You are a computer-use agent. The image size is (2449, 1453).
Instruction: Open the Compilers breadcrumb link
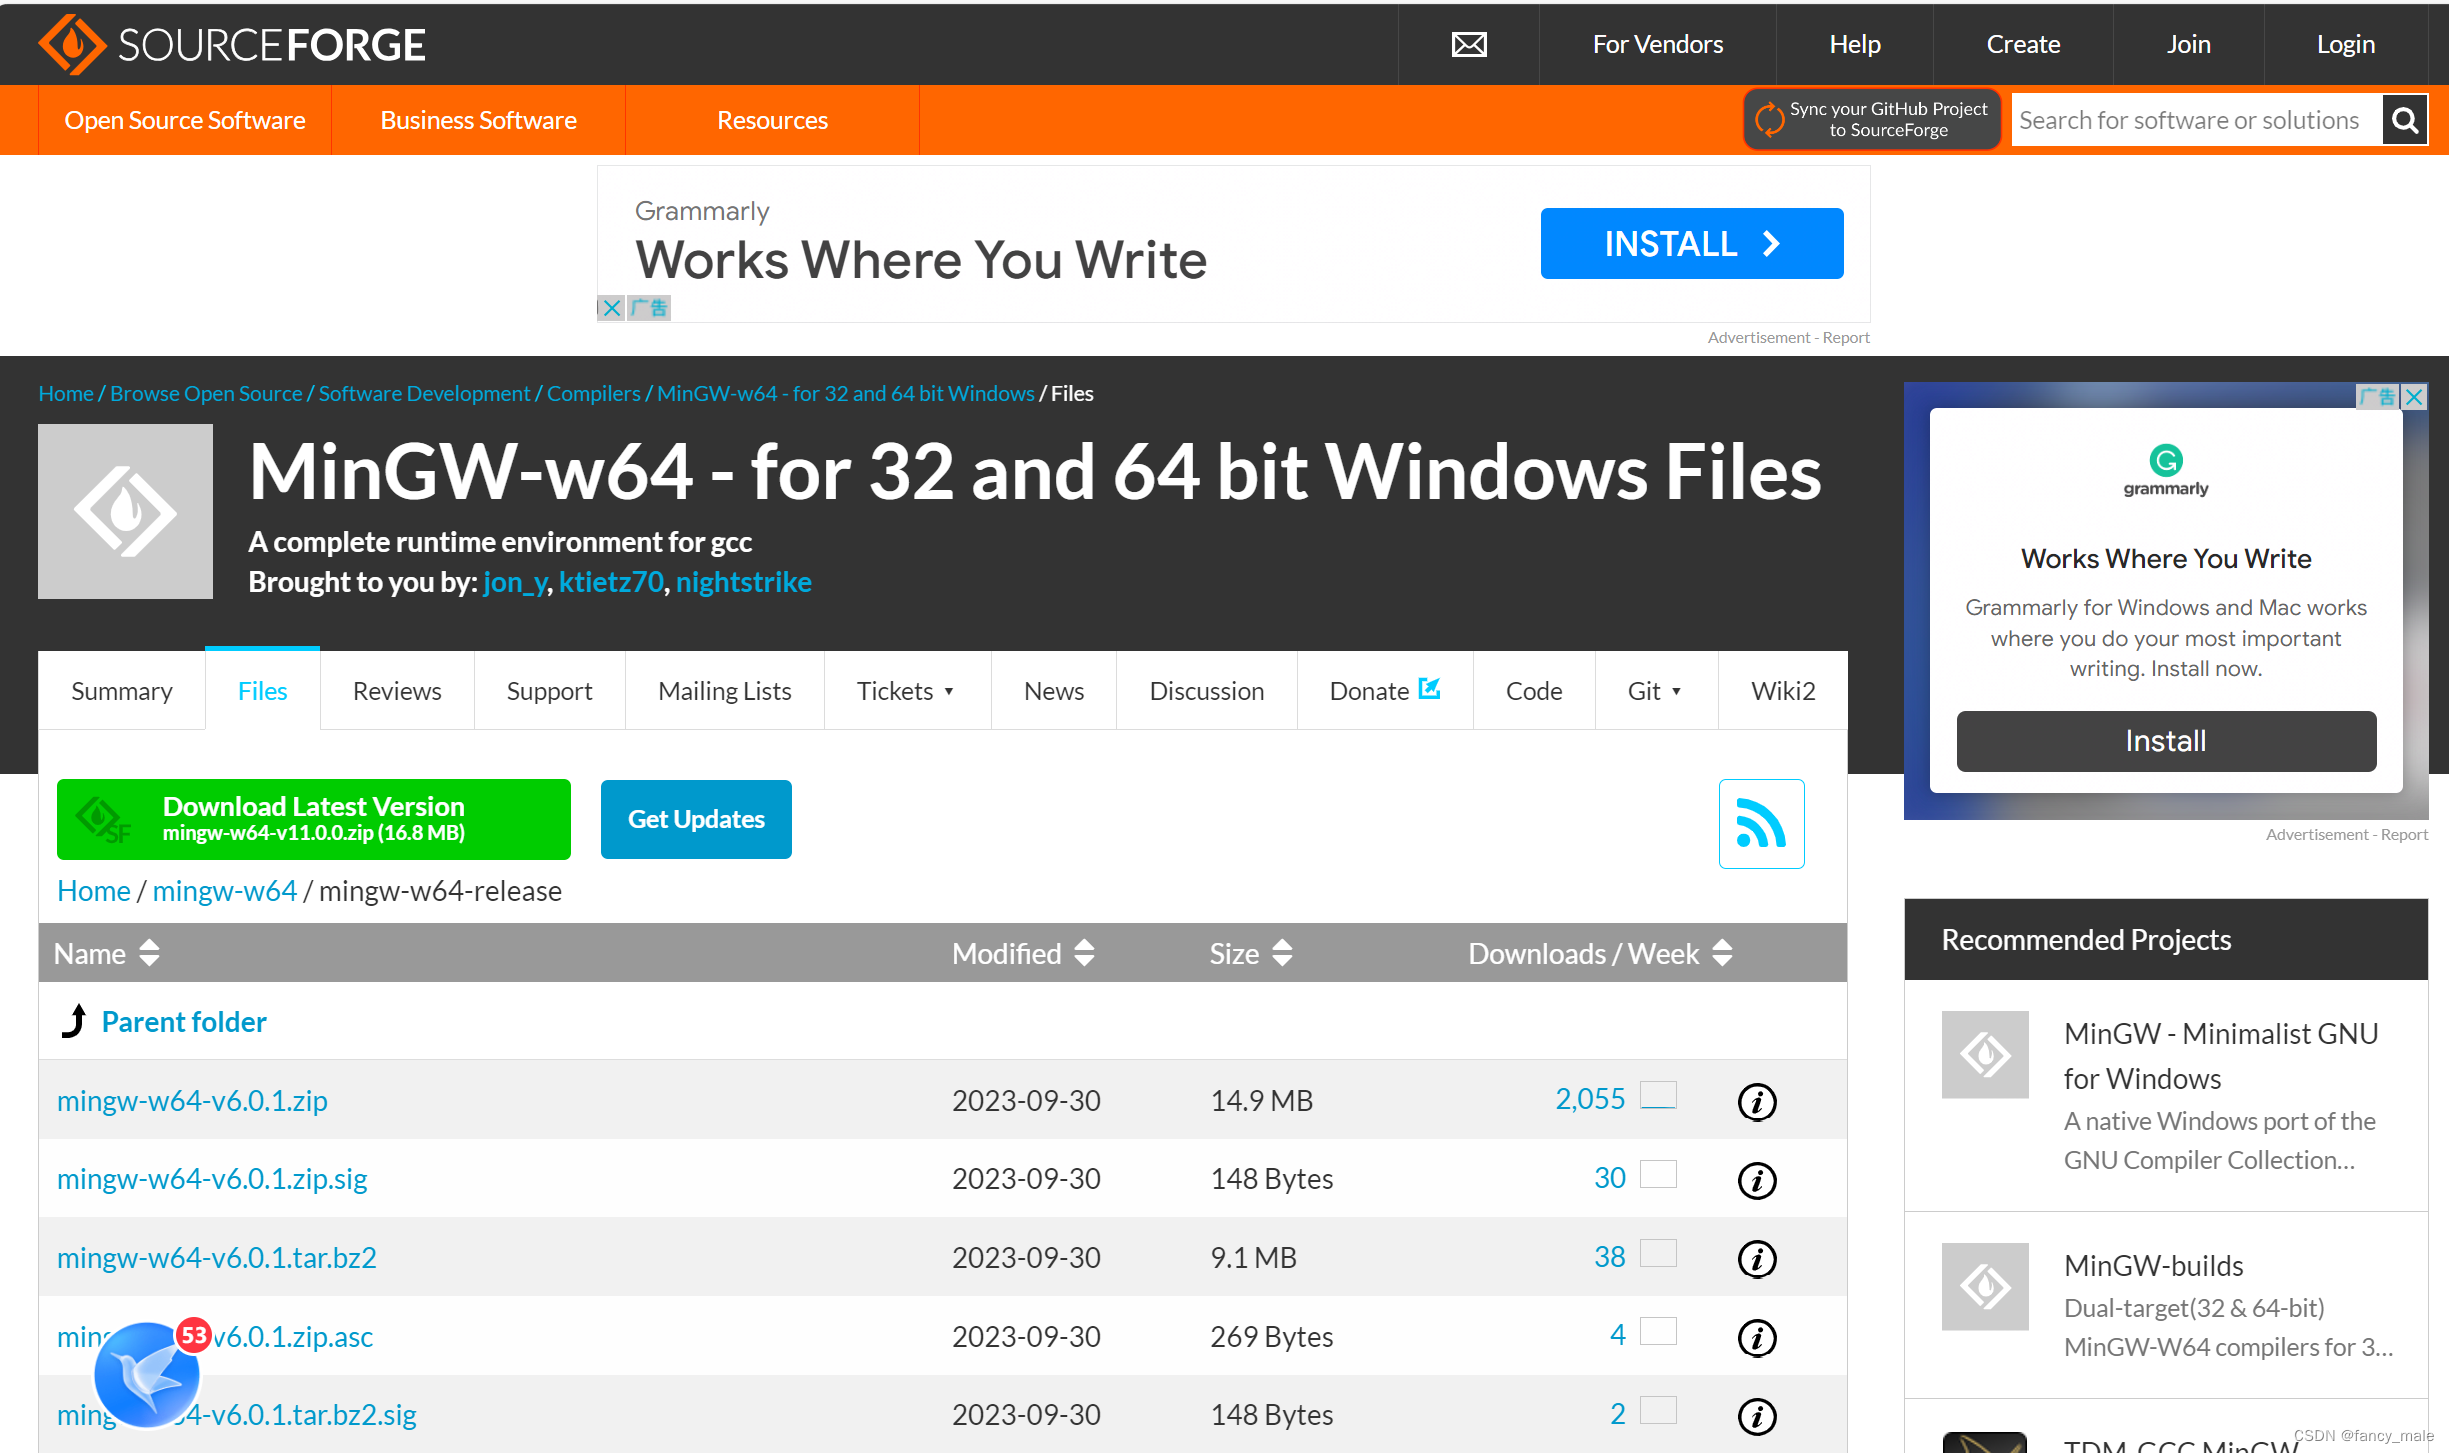coord(593,394)
